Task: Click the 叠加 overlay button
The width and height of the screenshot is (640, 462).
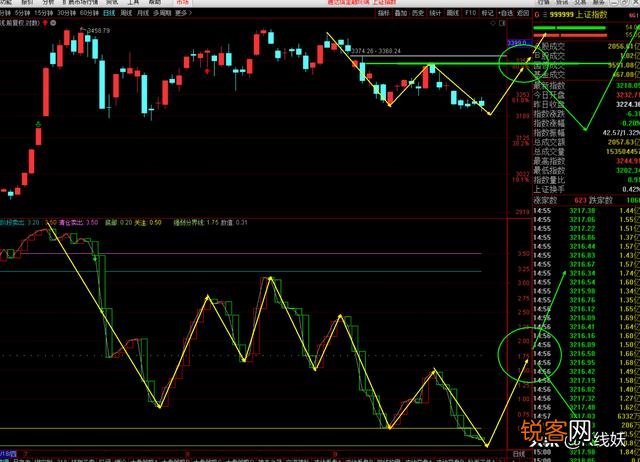Action: [x=401, y=13]
